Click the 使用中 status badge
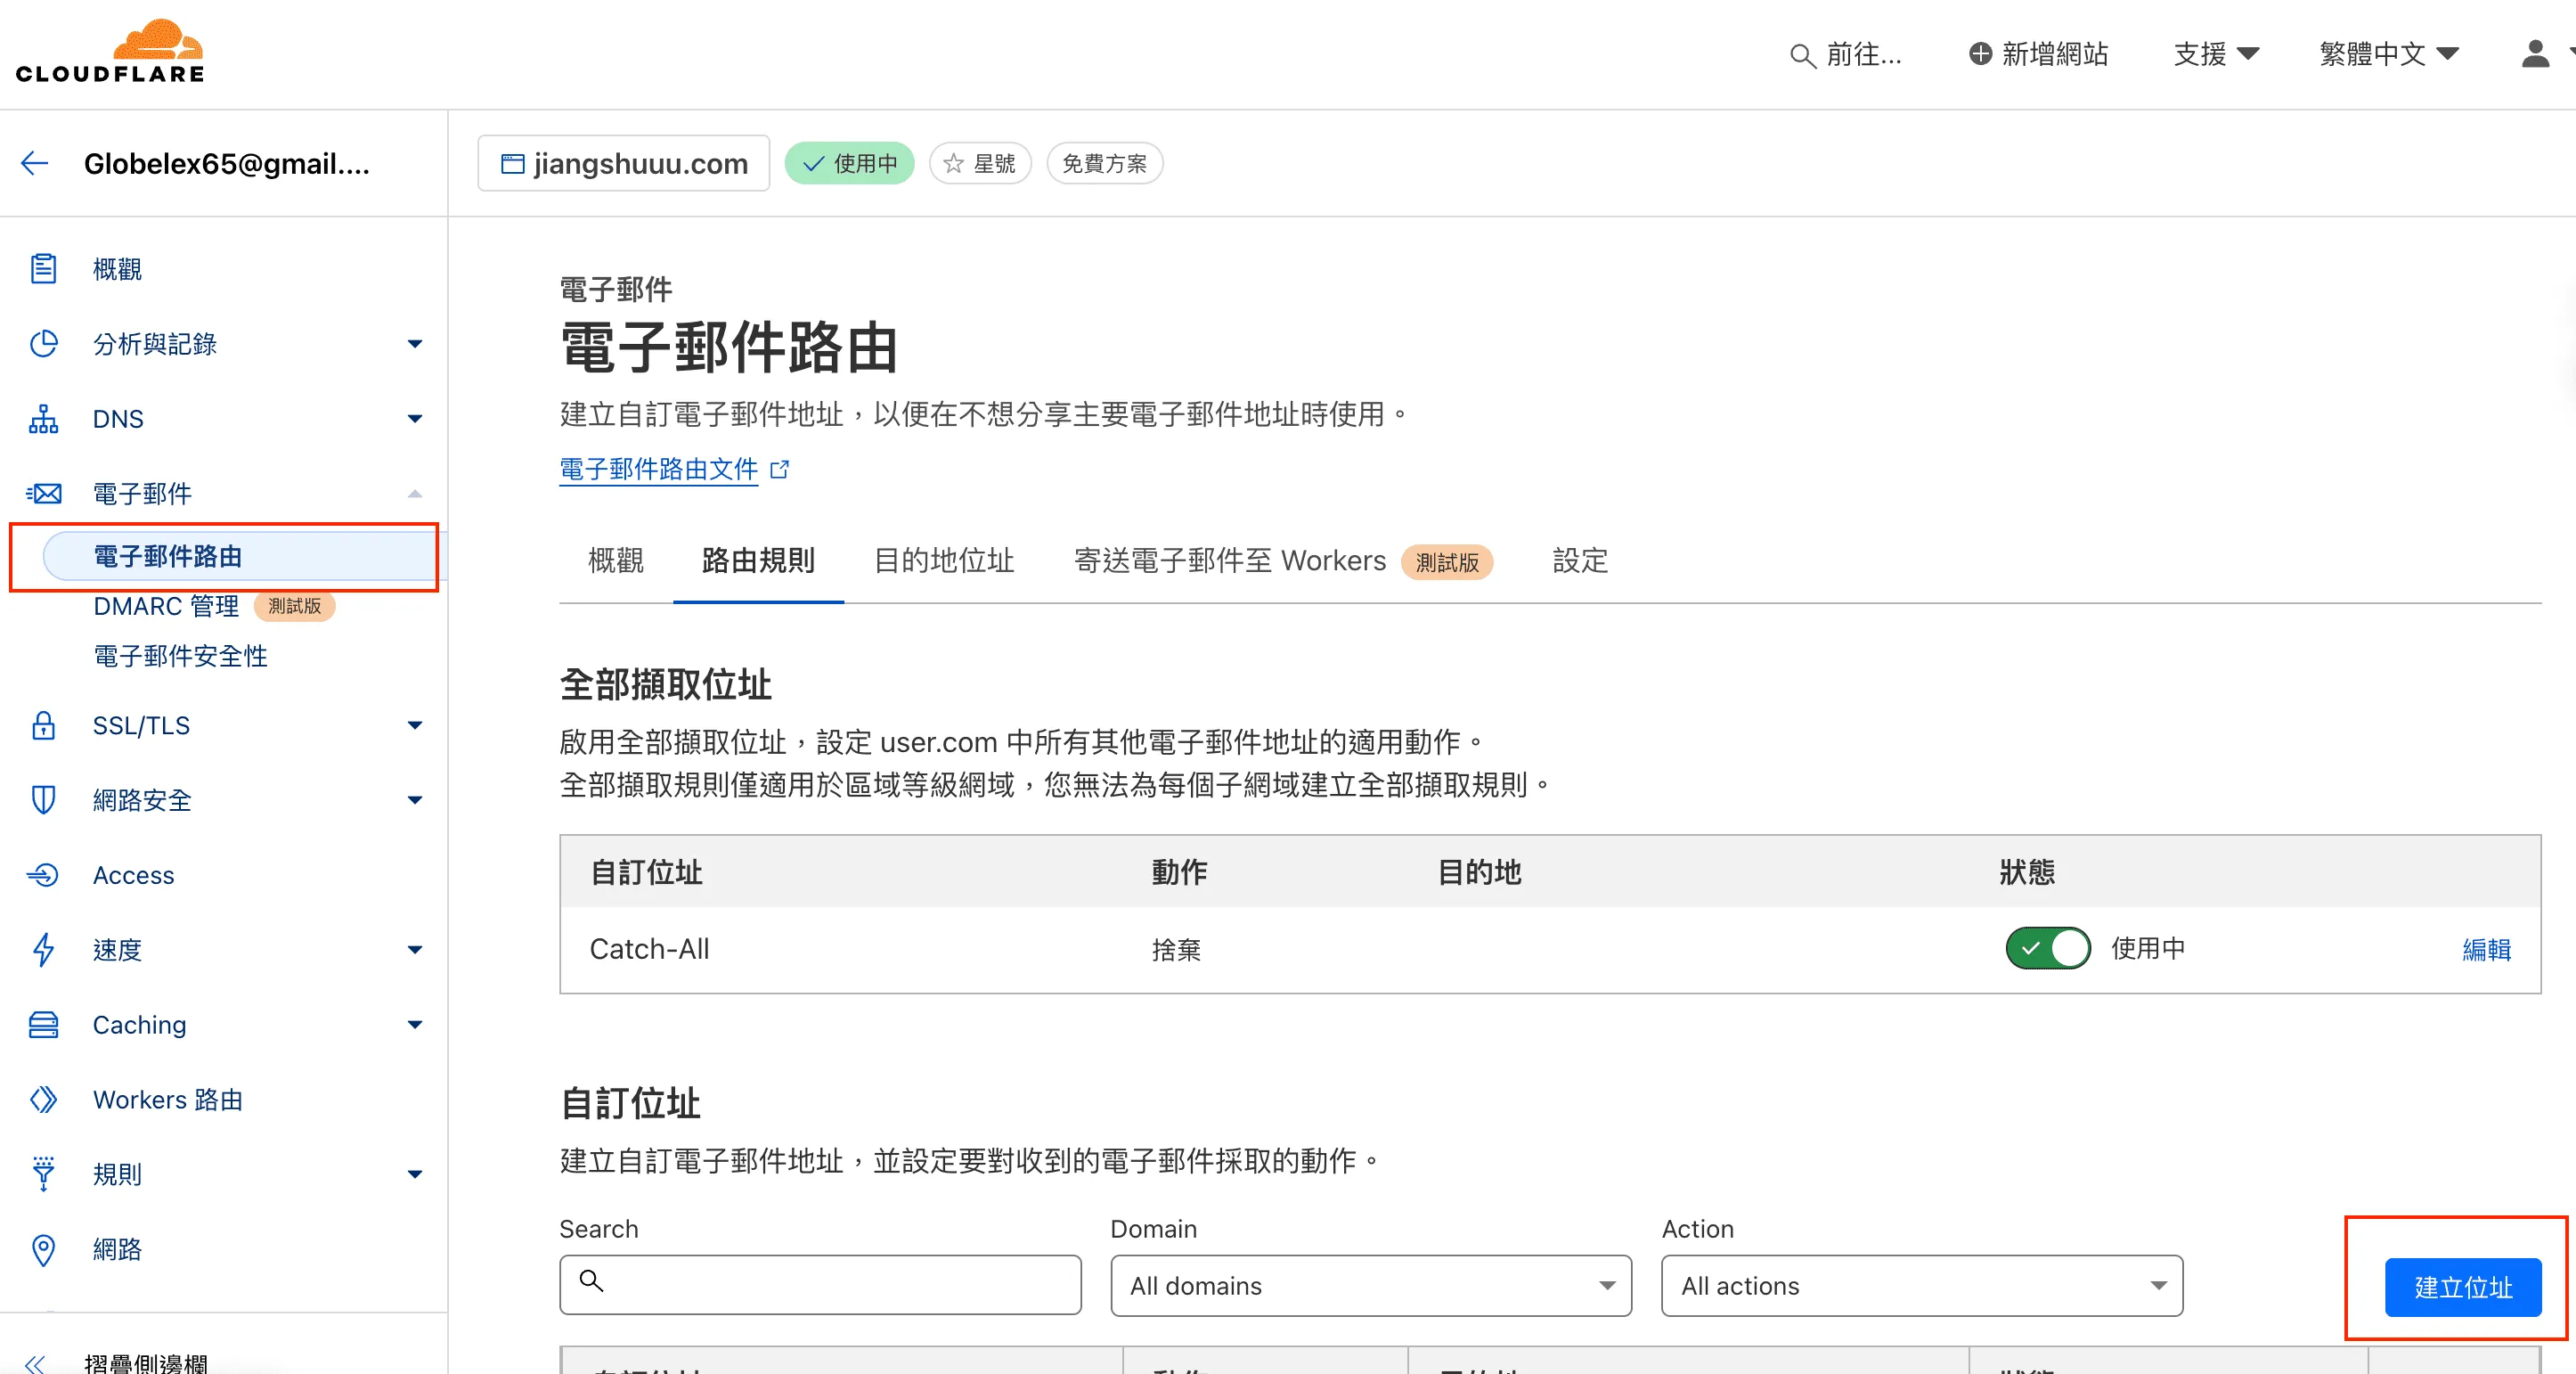Viewport: 2576px width, 1374px height. tap(849, 163)
